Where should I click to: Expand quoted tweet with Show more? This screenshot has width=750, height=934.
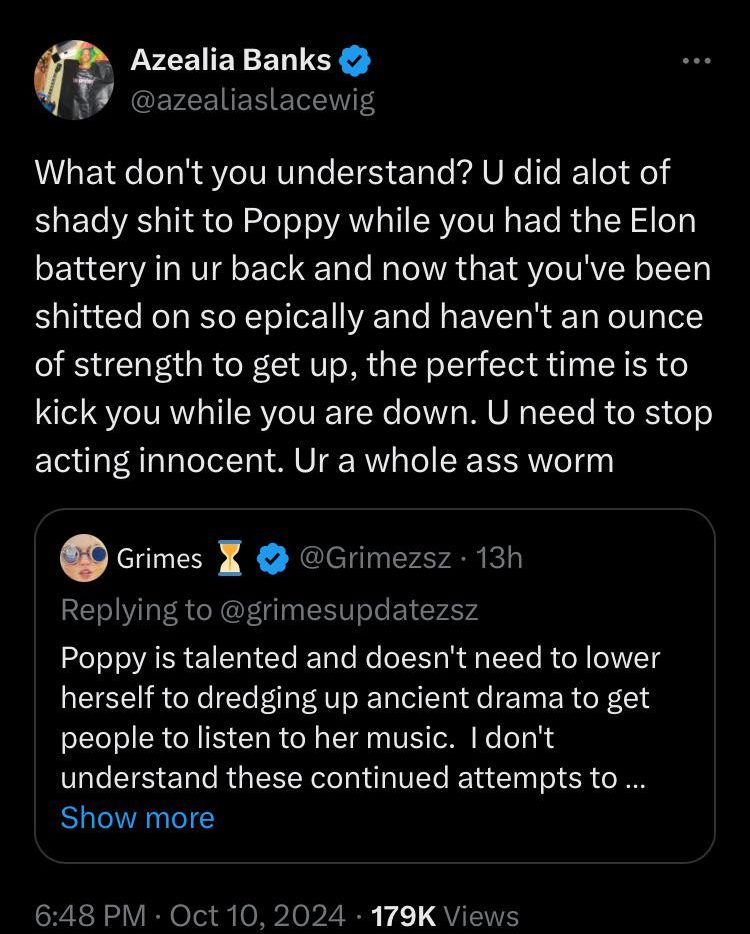pyautogui.click(x=137, y=817)
